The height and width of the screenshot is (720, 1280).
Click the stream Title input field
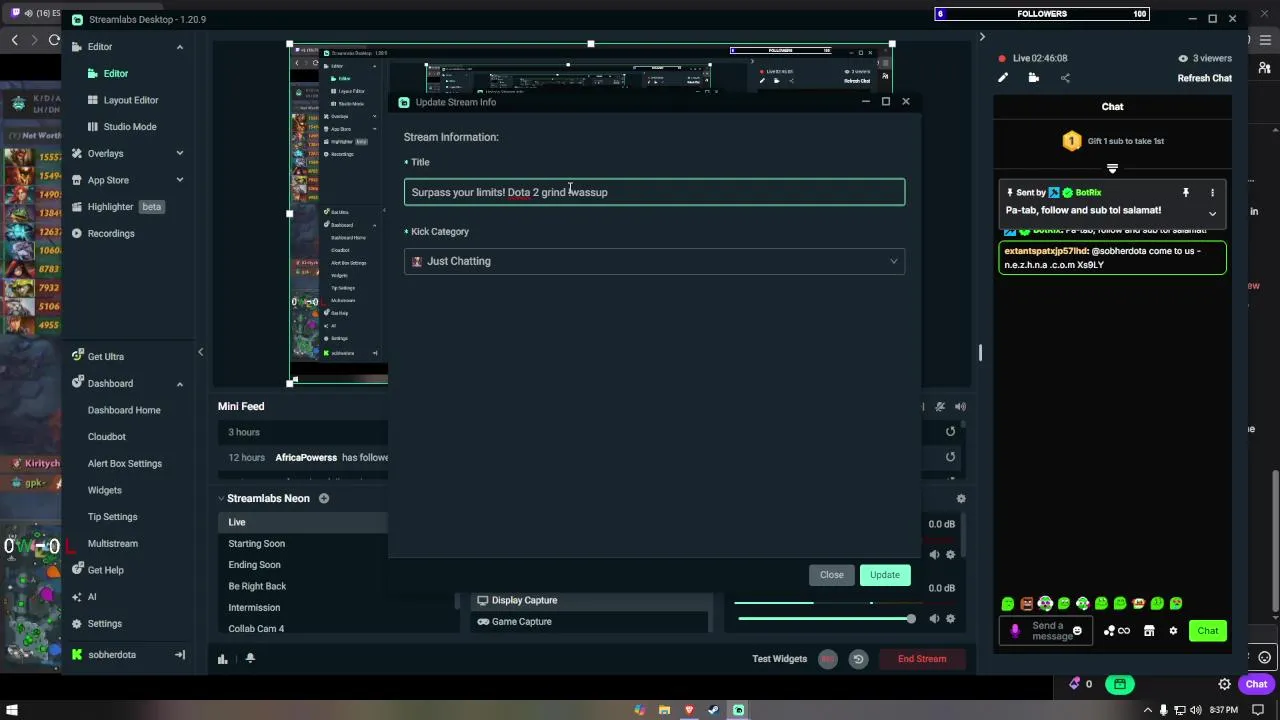point(654,192)
